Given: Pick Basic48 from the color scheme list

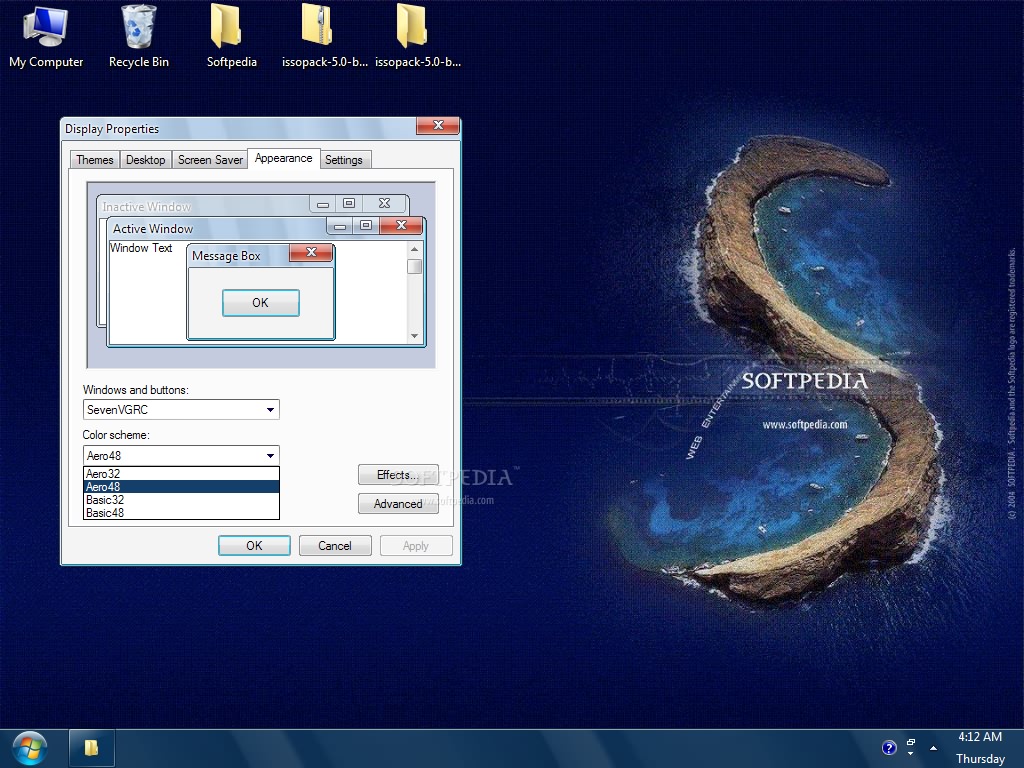Looking at the screenshot, I should 182,513.
